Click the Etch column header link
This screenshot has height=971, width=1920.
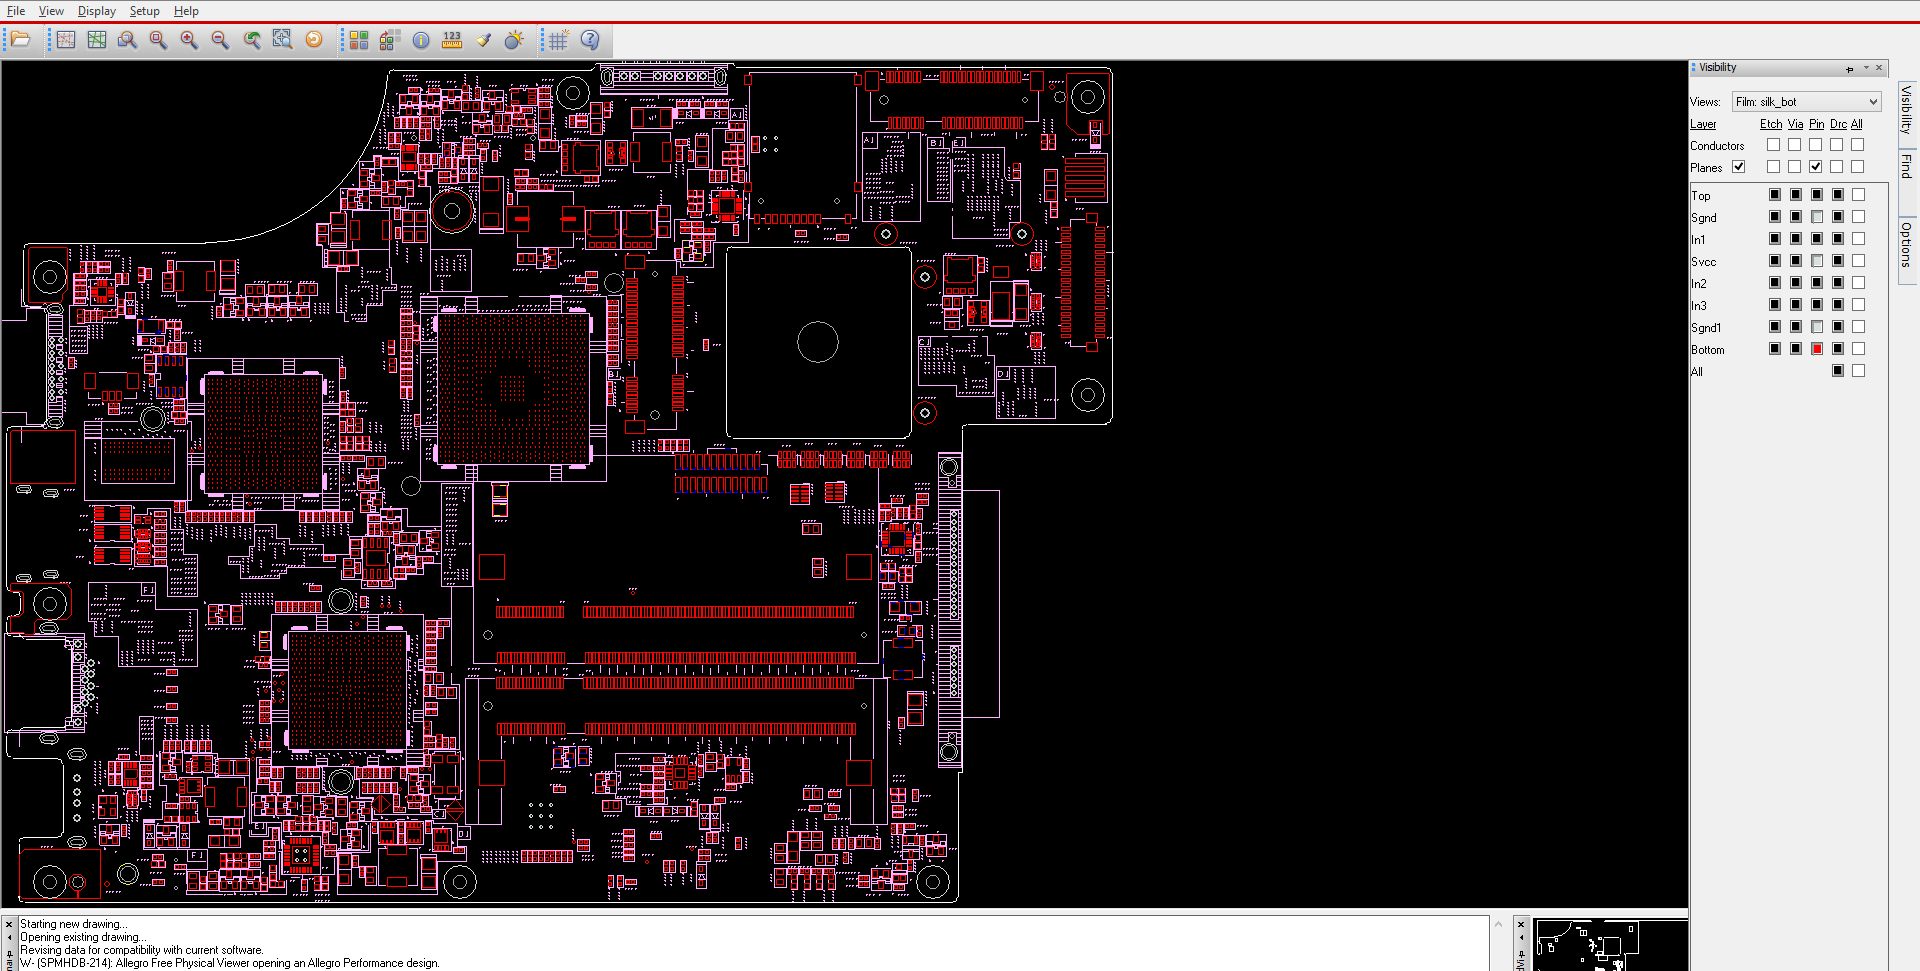1770,124
